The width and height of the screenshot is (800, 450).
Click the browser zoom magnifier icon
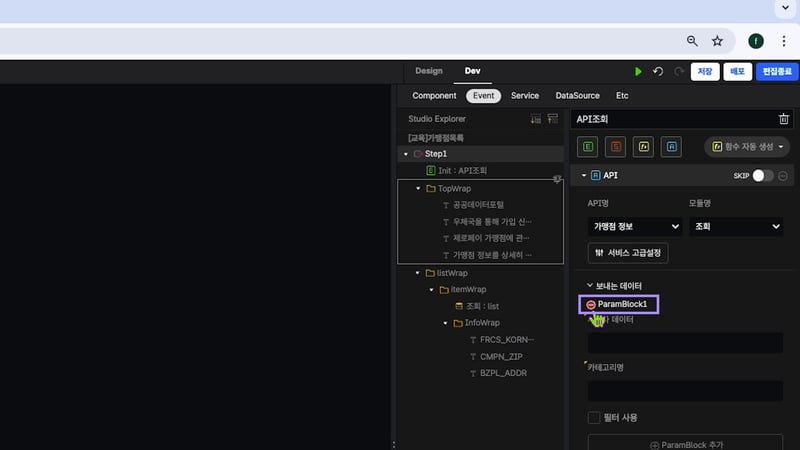pos(692,41)
